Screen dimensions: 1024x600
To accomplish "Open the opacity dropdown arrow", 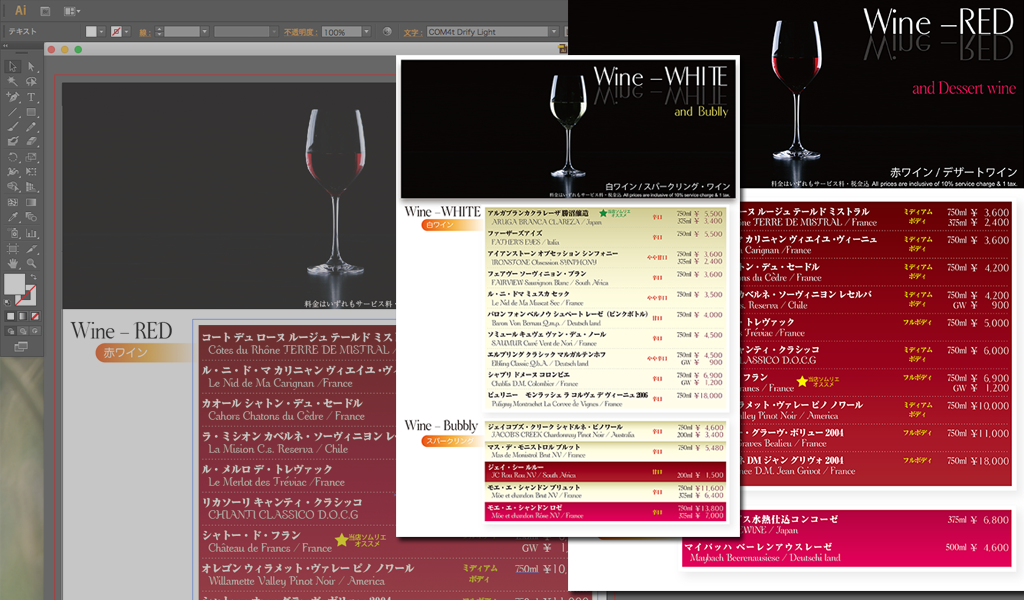I will click(x=366, y=31).
